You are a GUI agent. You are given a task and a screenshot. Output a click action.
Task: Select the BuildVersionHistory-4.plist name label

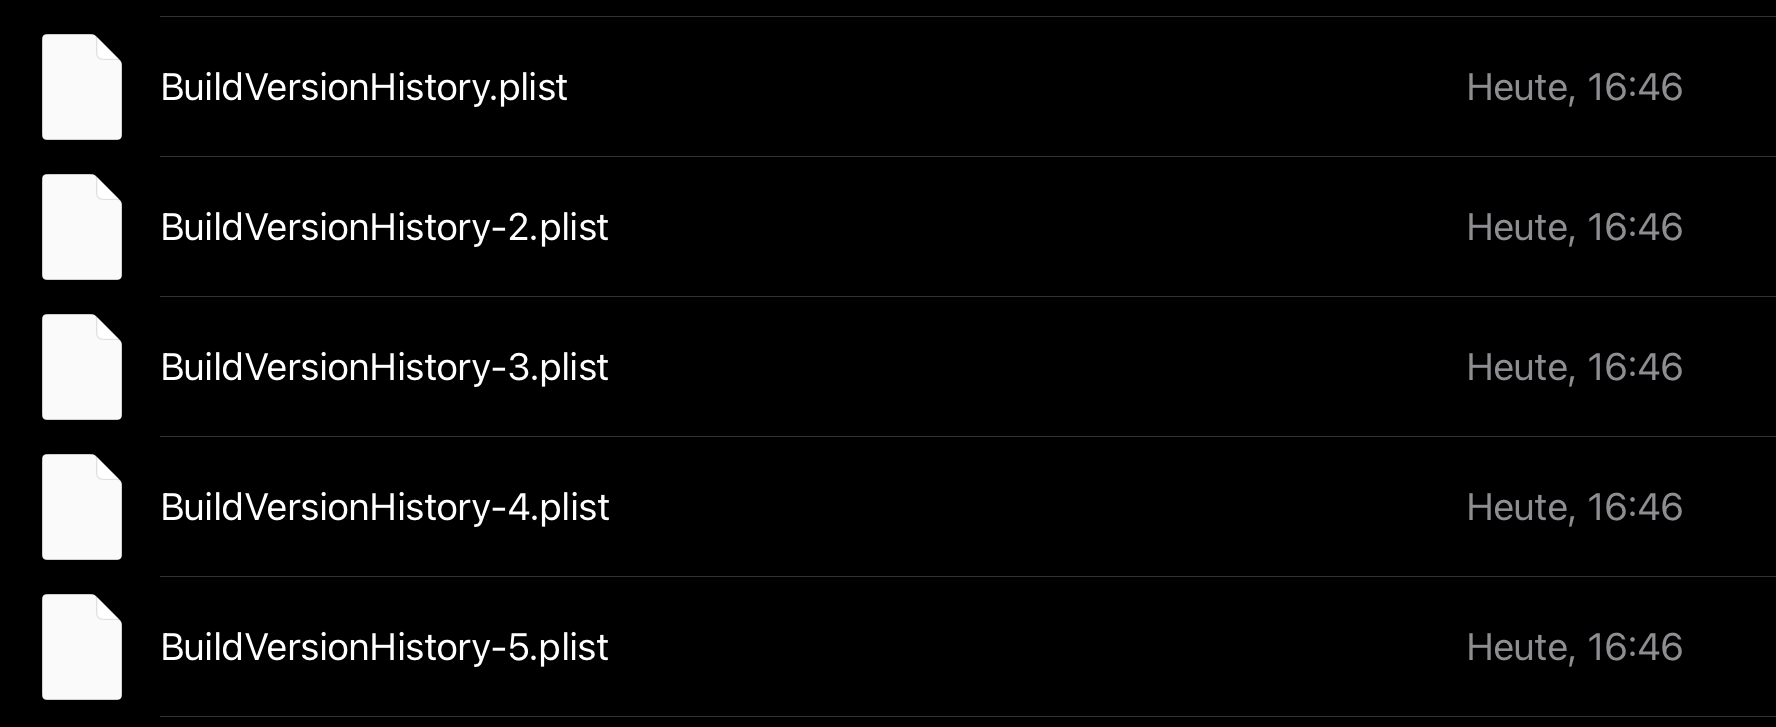tap(385, 507)
